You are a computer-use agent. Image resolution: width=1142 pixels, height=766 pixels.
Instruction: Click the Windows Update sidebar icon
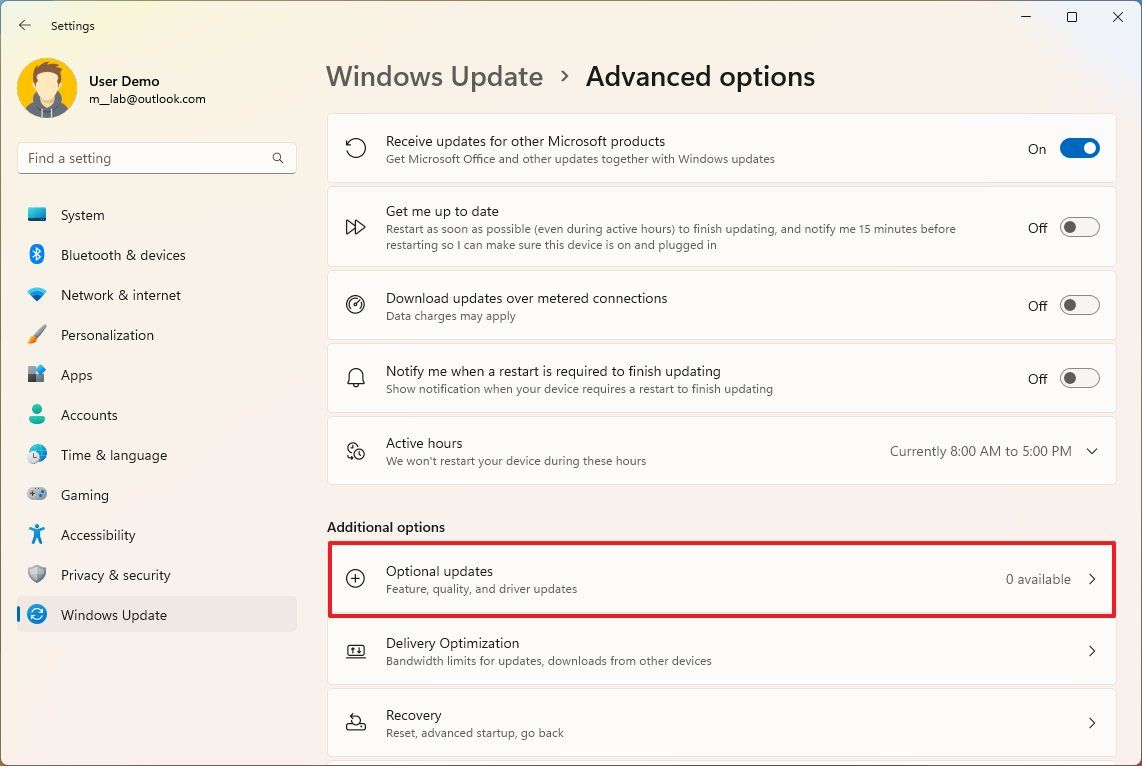[35, 615]
